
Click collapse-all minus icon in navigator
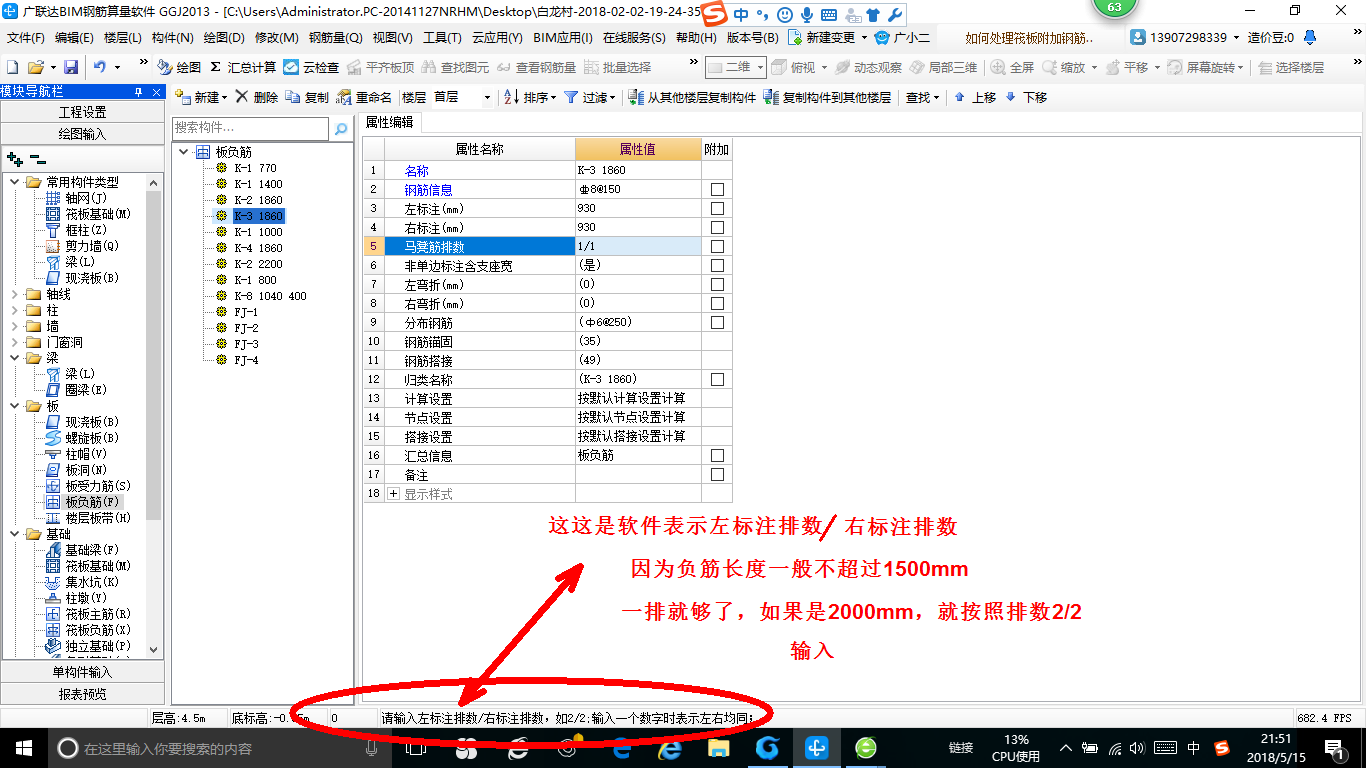click(37, 159)
